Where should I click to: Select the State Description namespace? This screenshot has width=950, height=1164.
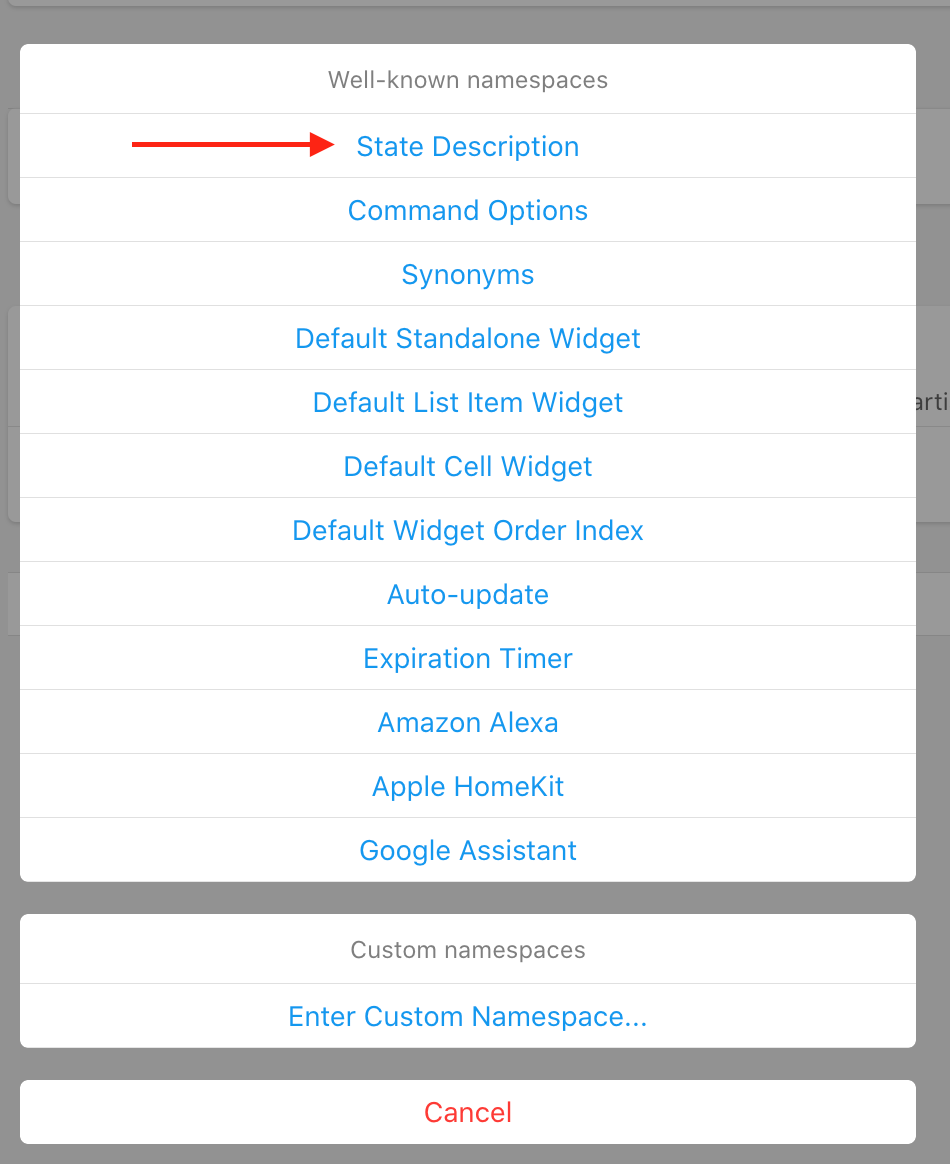(x=468, y=146)
